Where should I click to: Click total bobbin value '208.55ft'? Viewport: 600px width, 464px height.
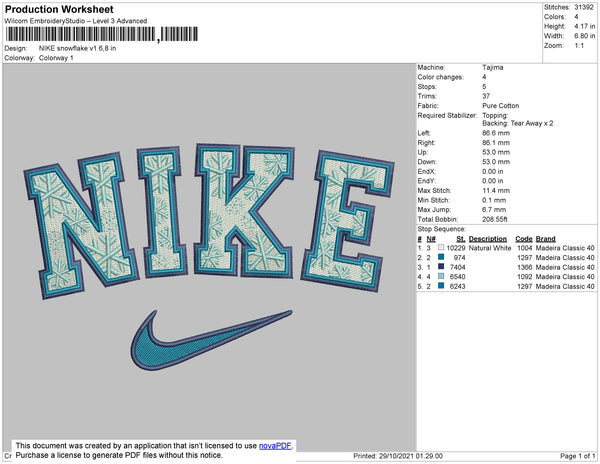pos(495,219)
